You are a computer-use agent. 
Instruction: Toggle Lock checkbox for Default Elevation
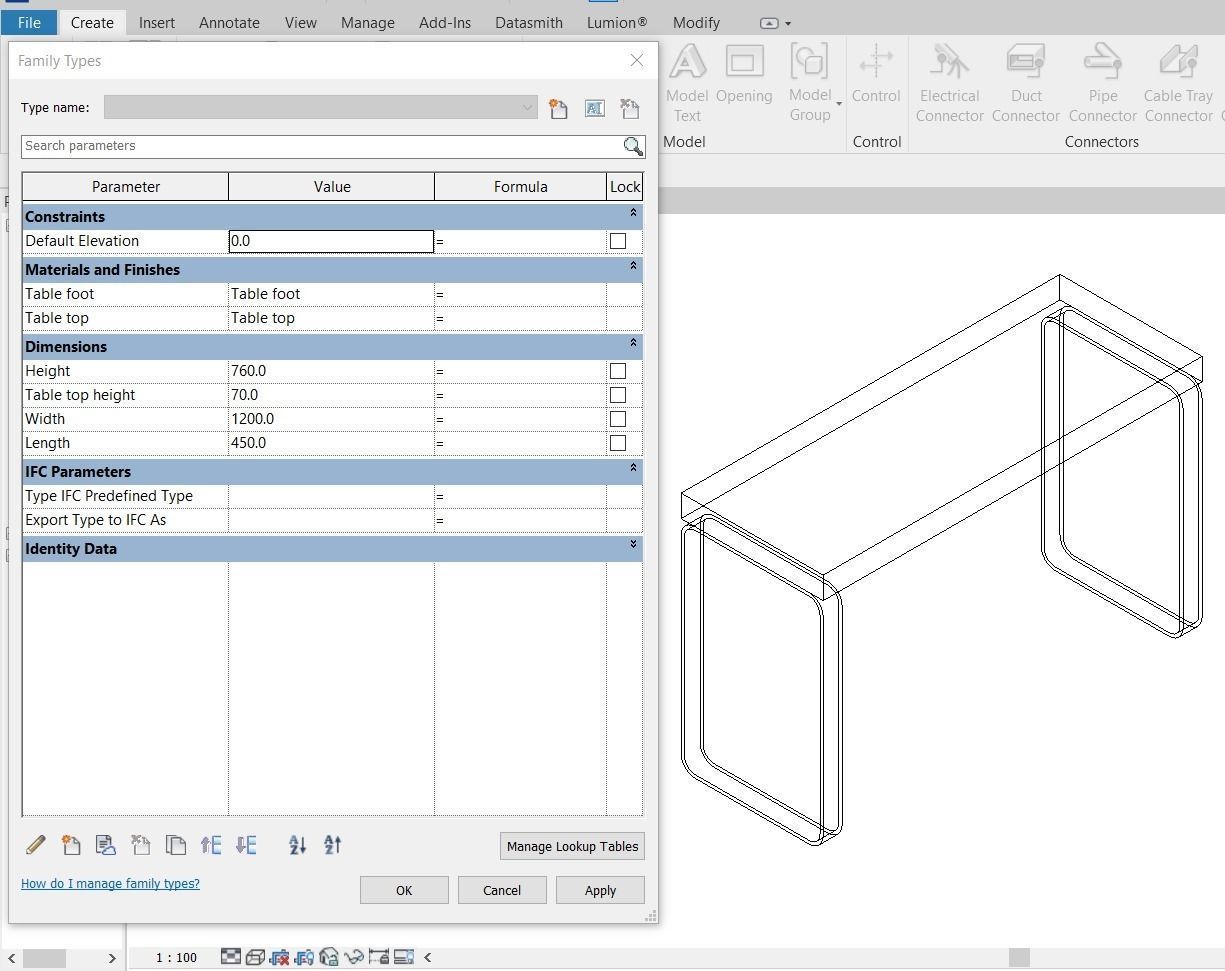618,241
